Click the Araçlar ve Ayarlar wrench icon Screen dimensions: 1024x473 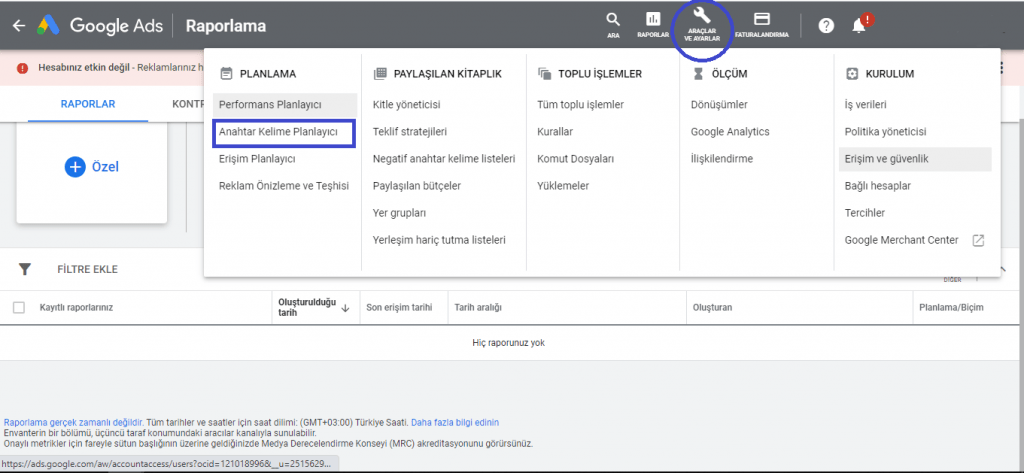(703, 17)
